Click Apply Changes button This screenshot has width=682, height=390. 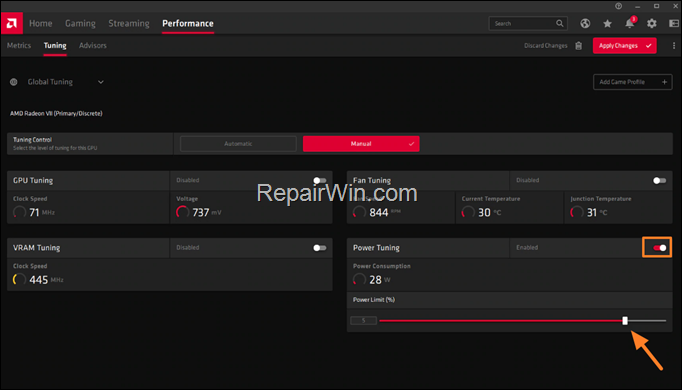(x=625, y=46)
